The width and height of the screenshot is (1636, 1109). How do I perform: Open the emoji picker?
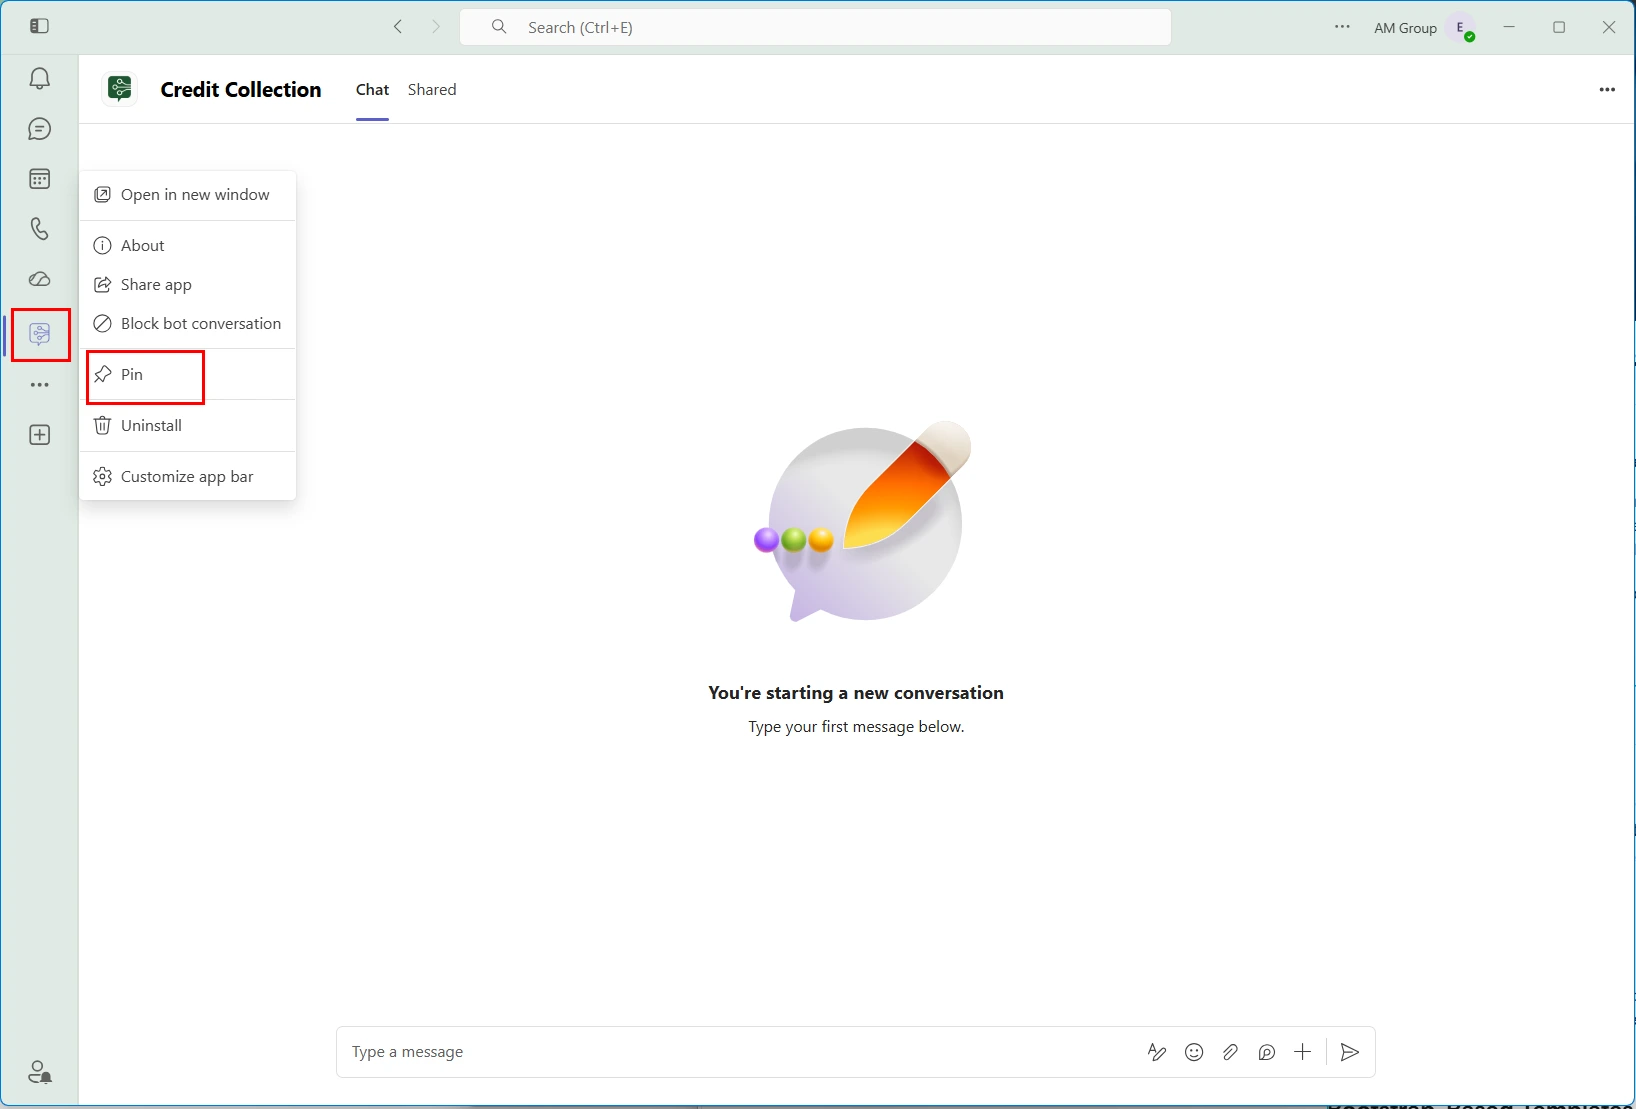[x=1194, y=1052]
